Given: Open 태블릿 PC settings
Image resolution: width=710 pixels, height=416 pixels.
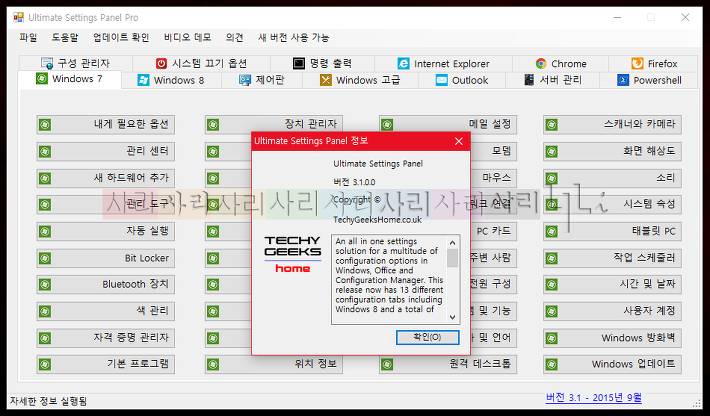Looking at the screenshot, I should (612, 231).
